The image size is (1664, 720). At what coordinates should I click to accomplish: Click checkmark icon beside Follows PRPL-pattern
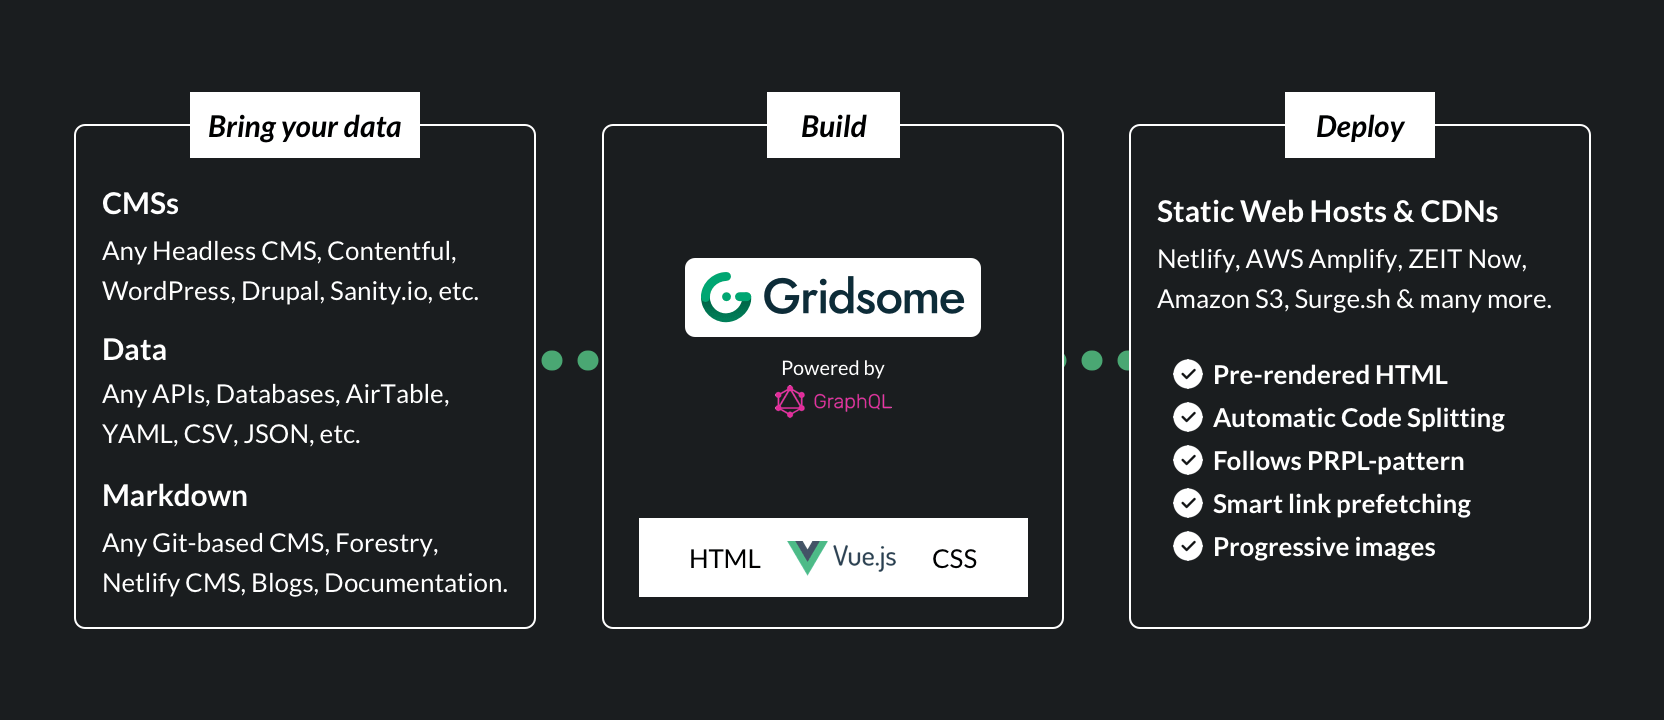point(1188,460)
